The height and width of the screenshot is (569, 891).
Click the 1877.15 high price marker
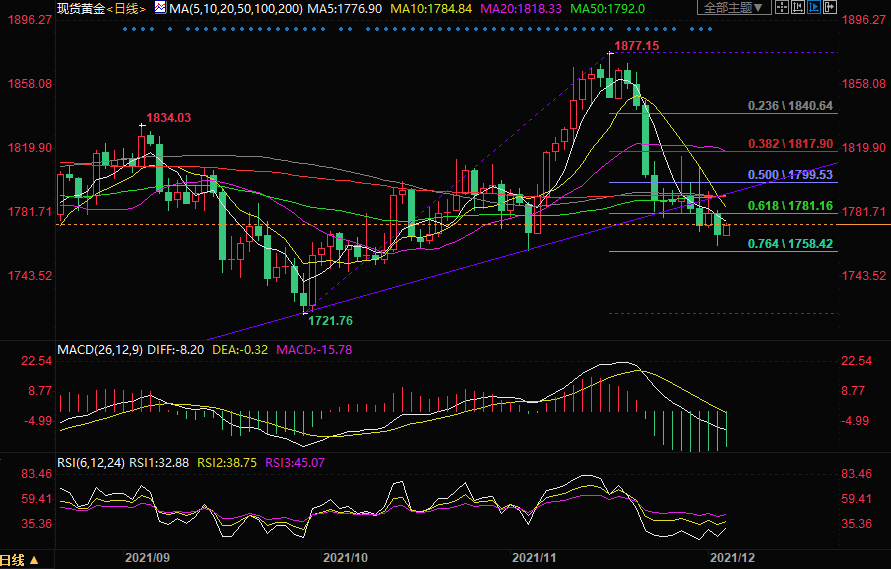click(636, 46)
